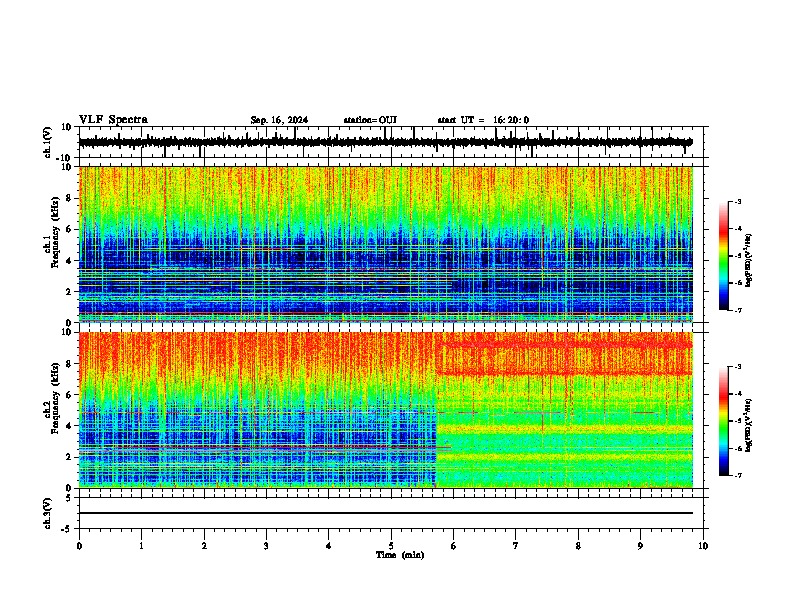
Task: Click the red 9 kHz band in ch.2 spectrogram
Action: click(564, 345)
